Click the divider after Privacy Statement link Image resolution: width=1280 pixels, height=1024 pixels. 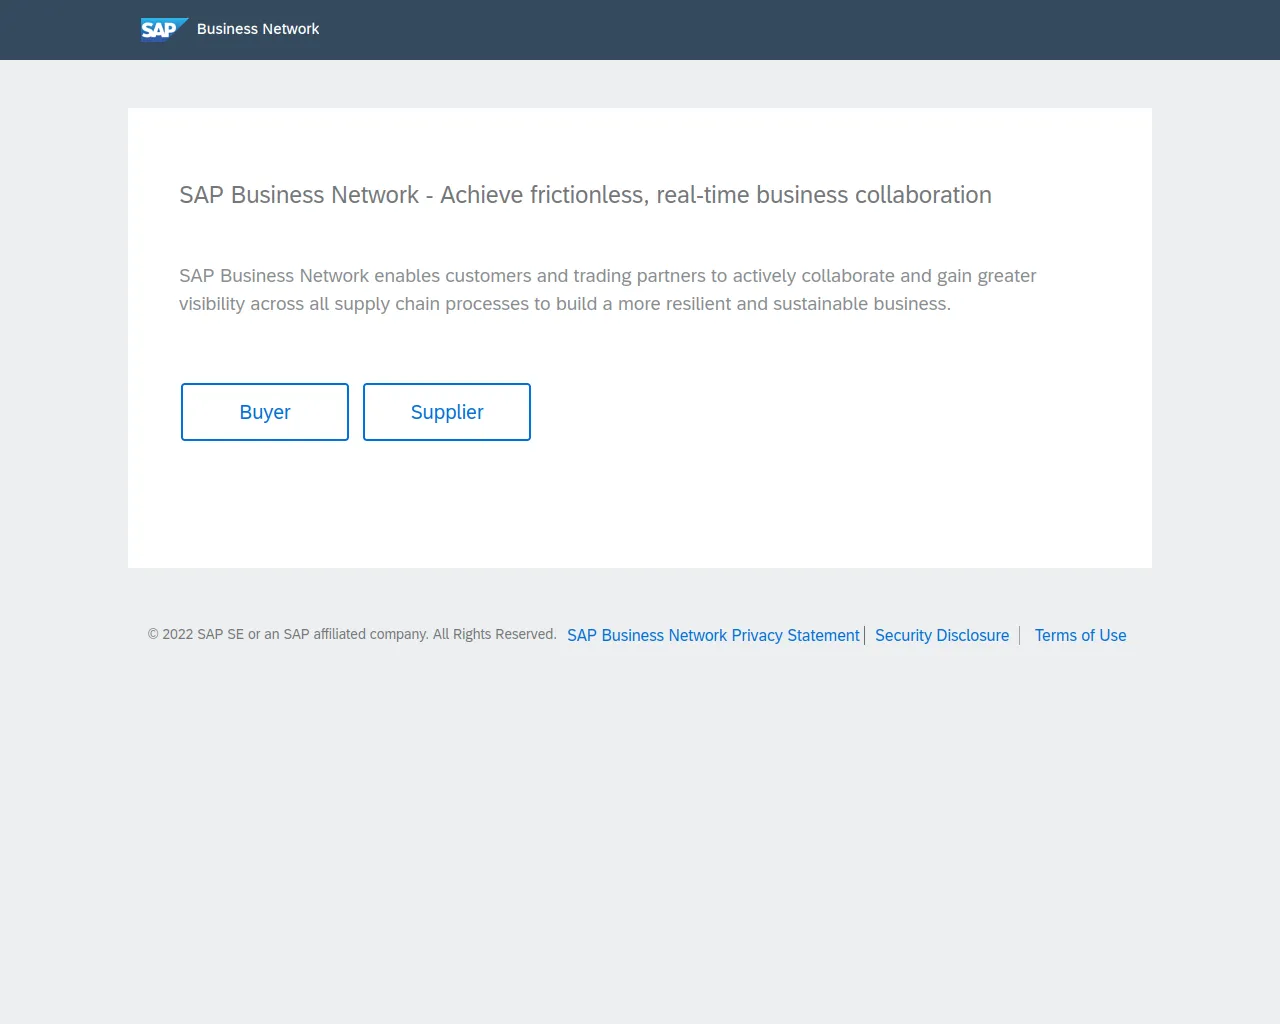point(865,635)
